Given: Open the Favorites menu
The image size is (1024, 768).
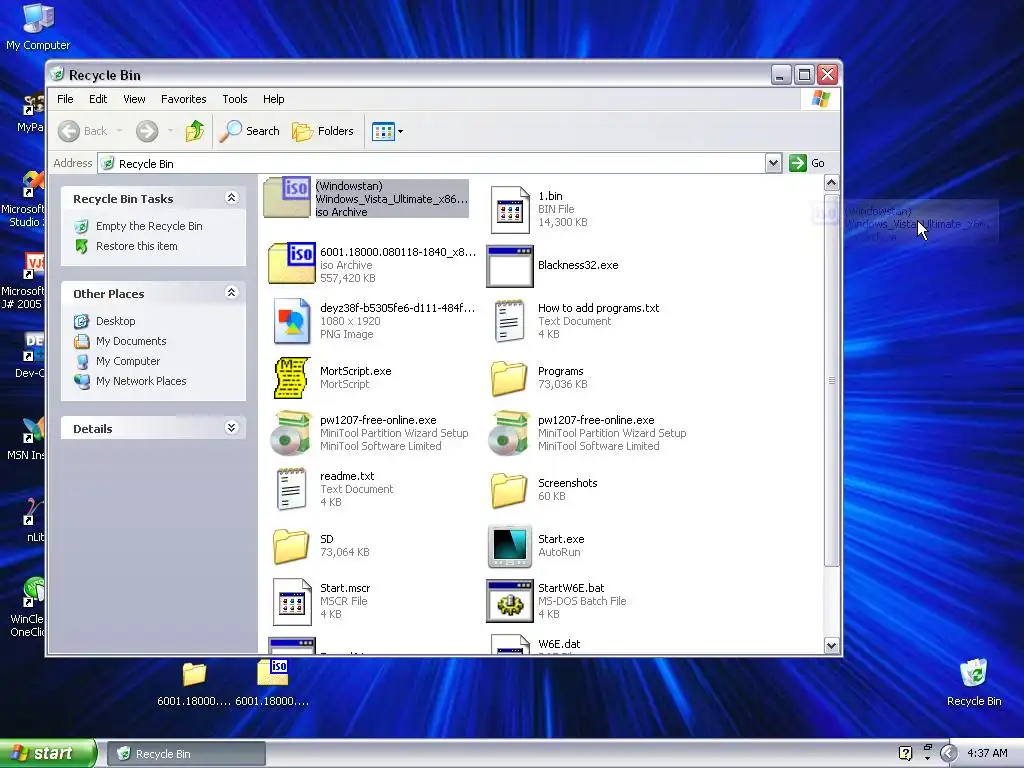Looking at the screenshot, I should pyautogui.click(x=184, y=99).
